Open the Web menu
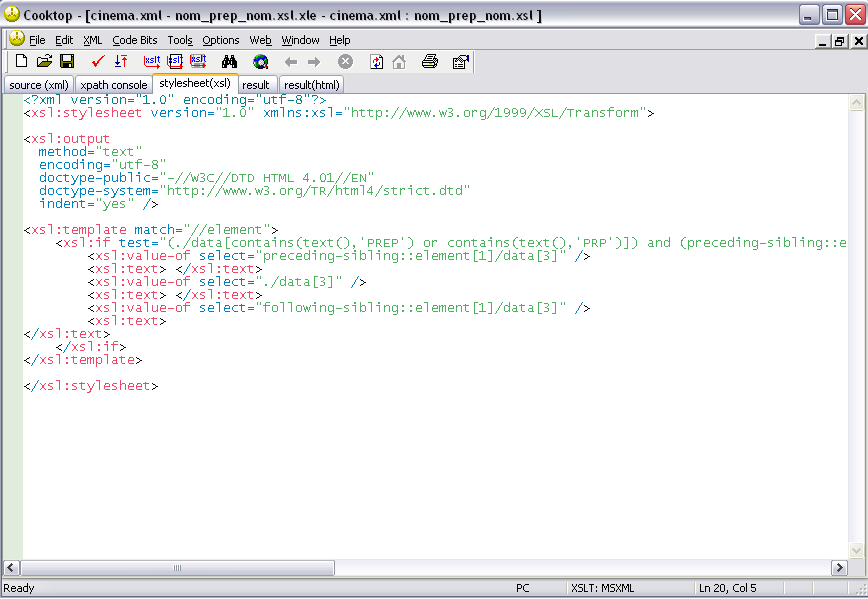 tap(260, 40)
